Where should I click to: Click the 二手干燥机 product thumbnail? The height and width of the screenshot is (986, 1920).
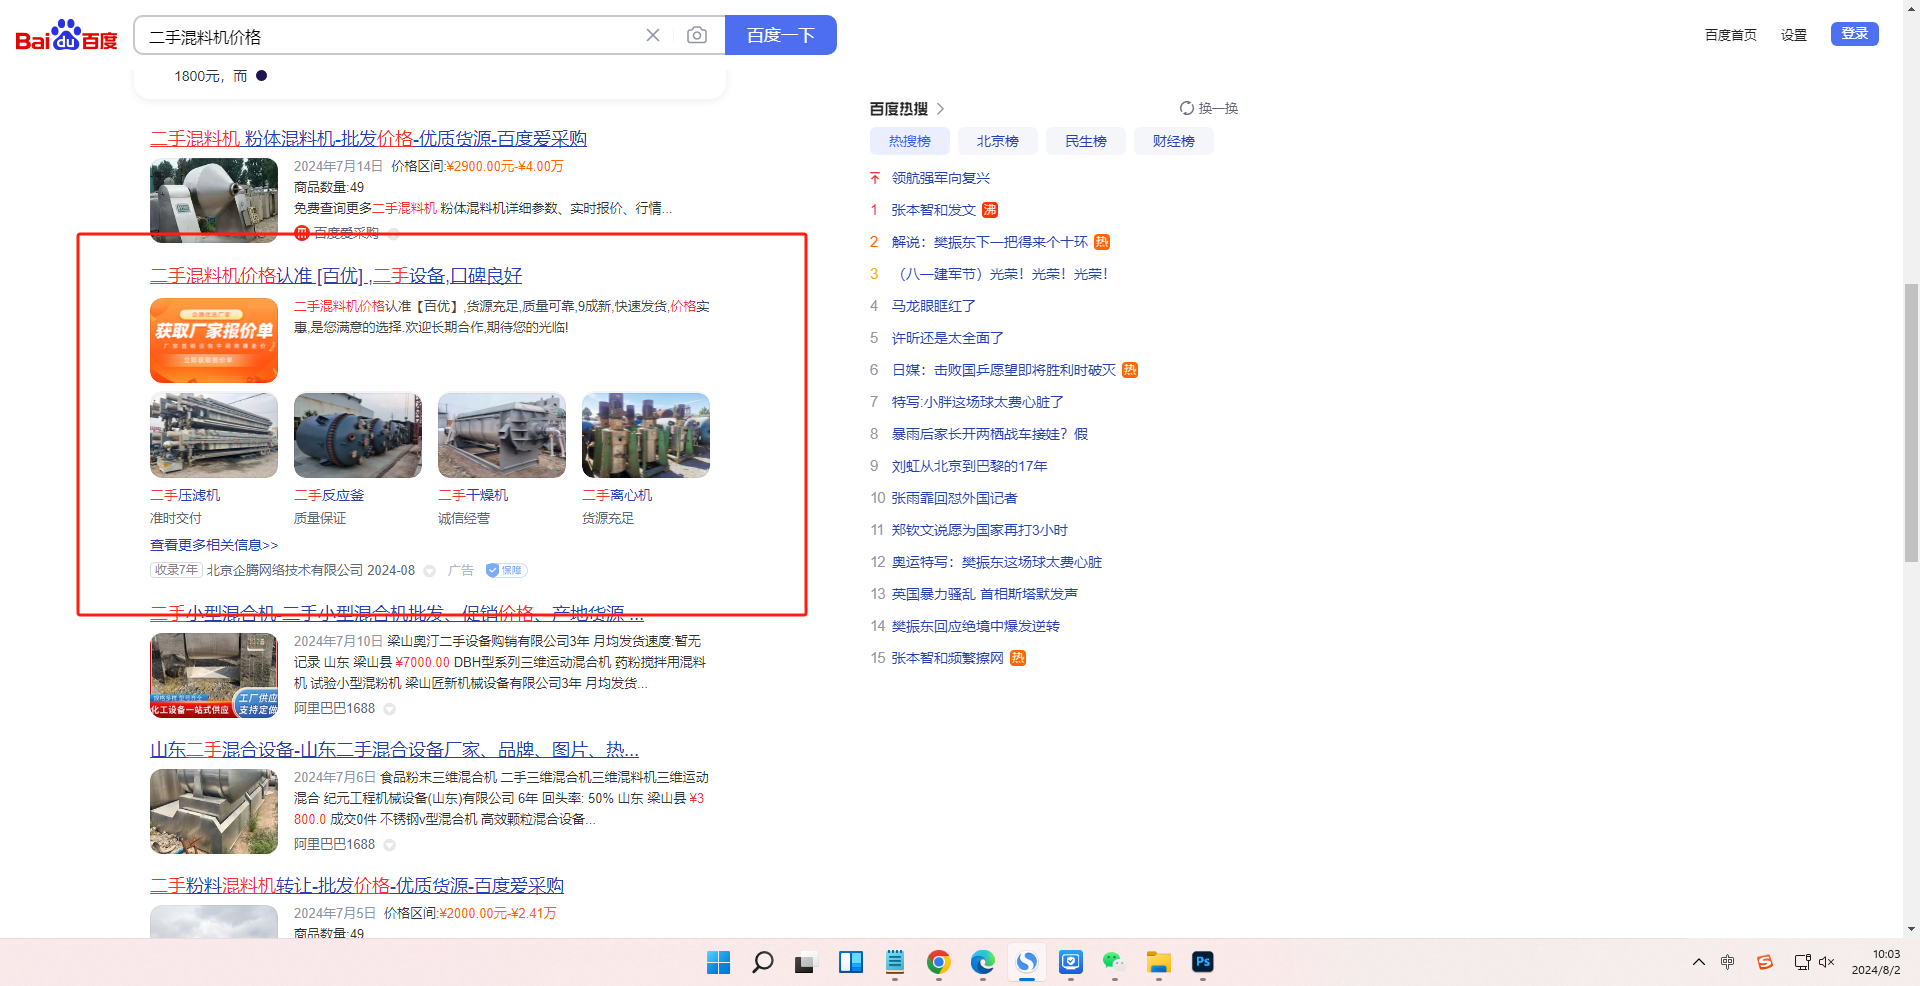coord(502,435)
